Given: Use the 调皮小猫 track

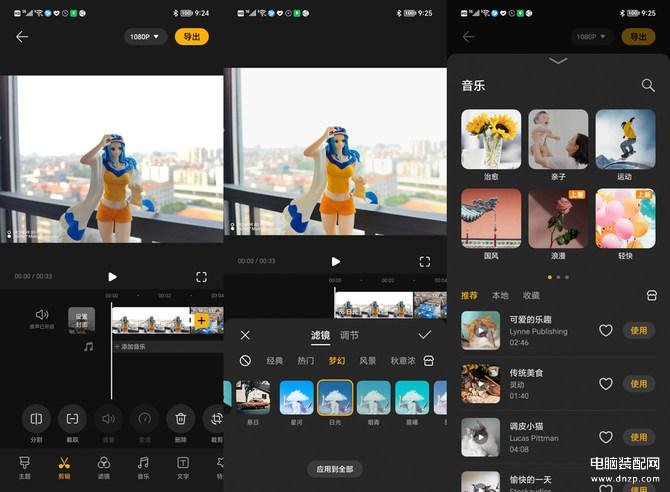Looking at the screenshot, I should click(x=639, y=437).
